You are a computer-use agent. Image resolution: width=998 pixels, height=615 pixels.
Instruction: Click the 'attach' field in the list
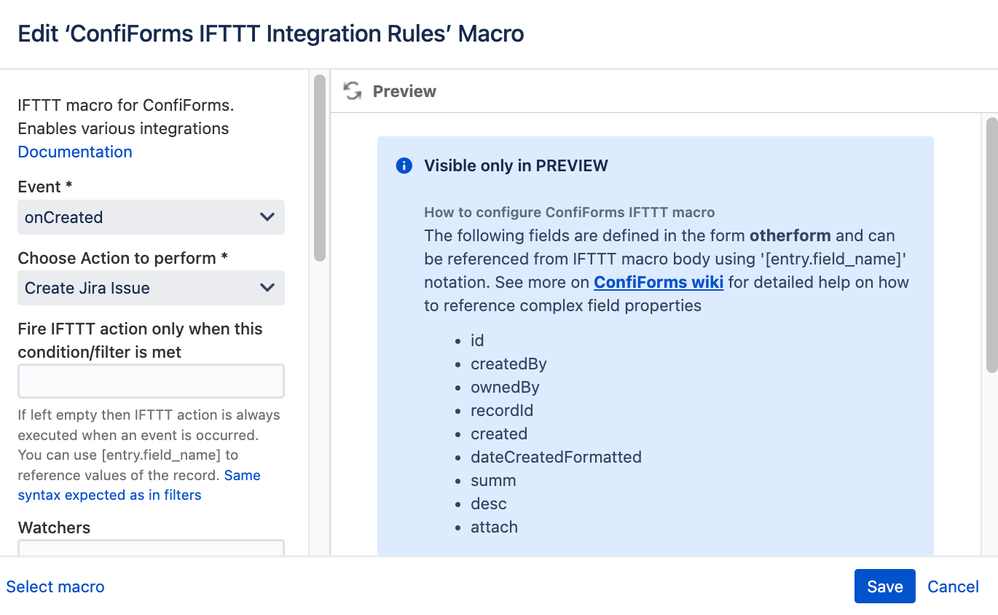pos(494,527)
